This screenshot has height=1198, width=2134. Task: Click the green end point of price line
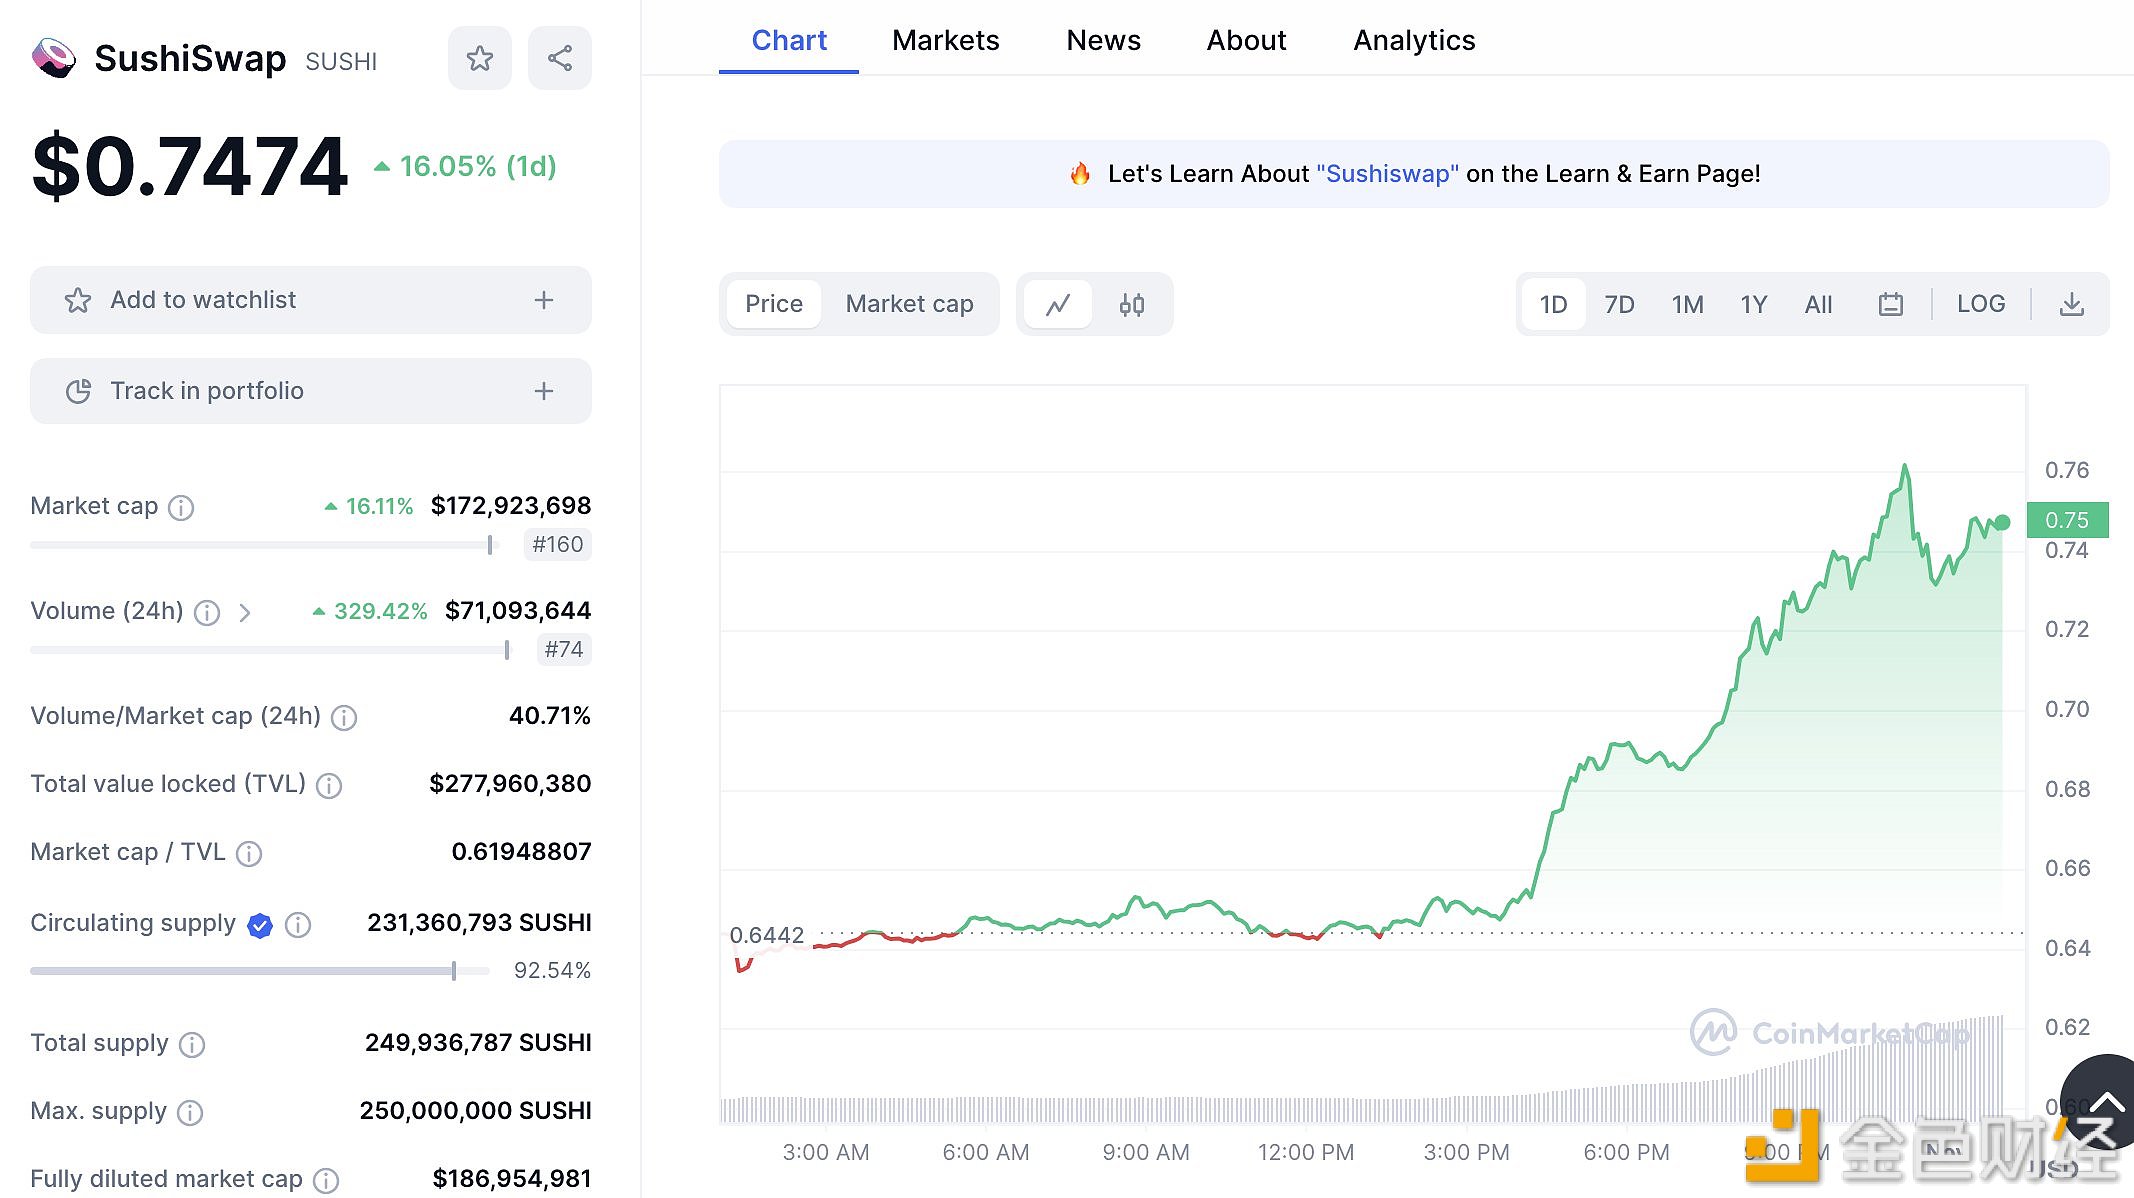point(2002,522)
